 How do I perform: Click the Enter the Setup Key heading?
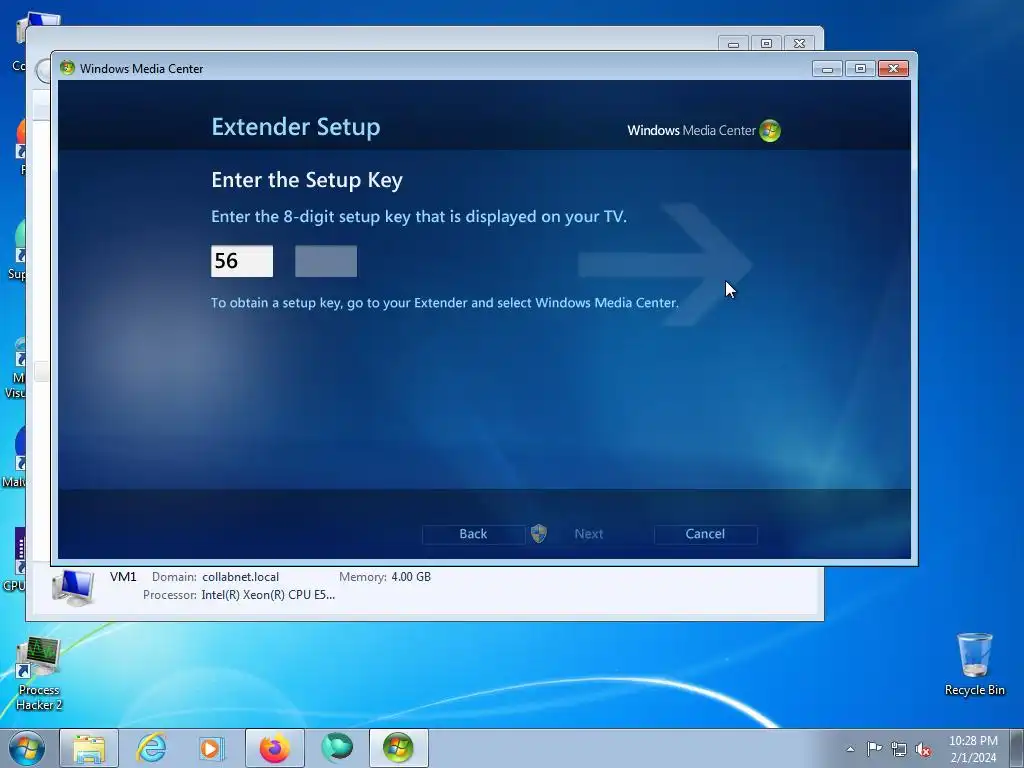tap(307, 180)
